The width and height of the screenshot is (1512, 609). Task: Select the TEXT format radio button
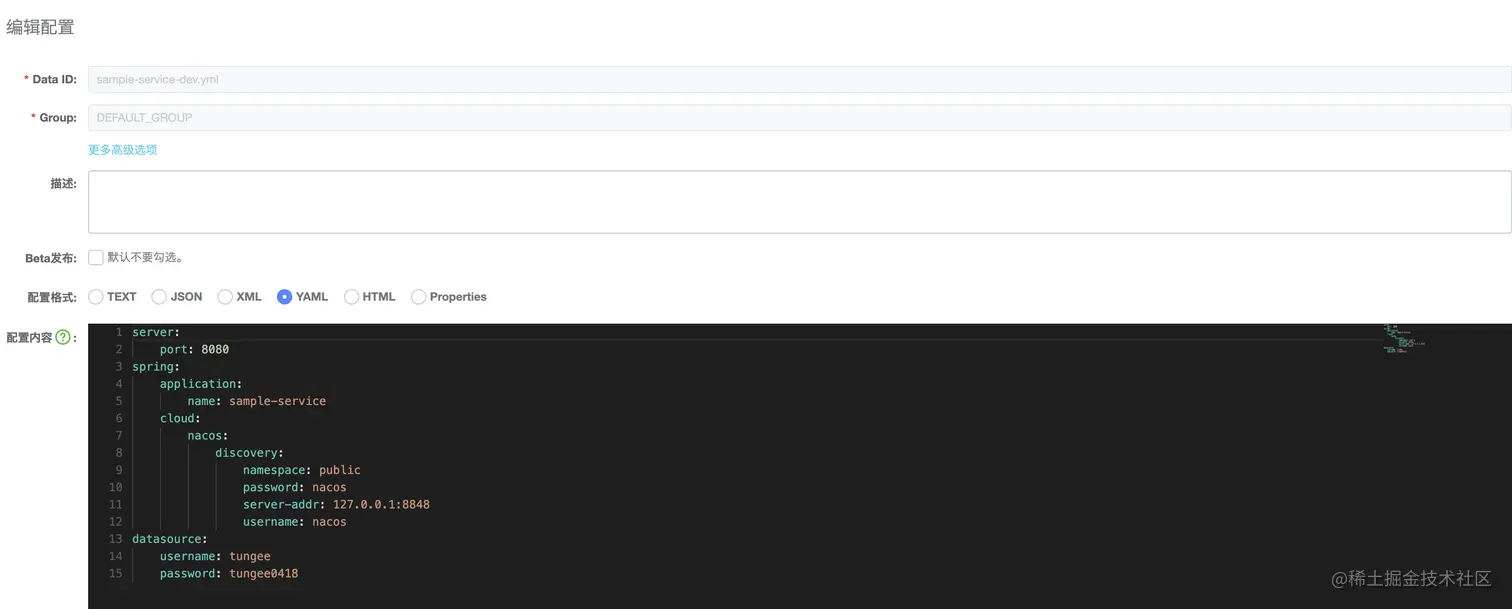click(x=96, y=297)
